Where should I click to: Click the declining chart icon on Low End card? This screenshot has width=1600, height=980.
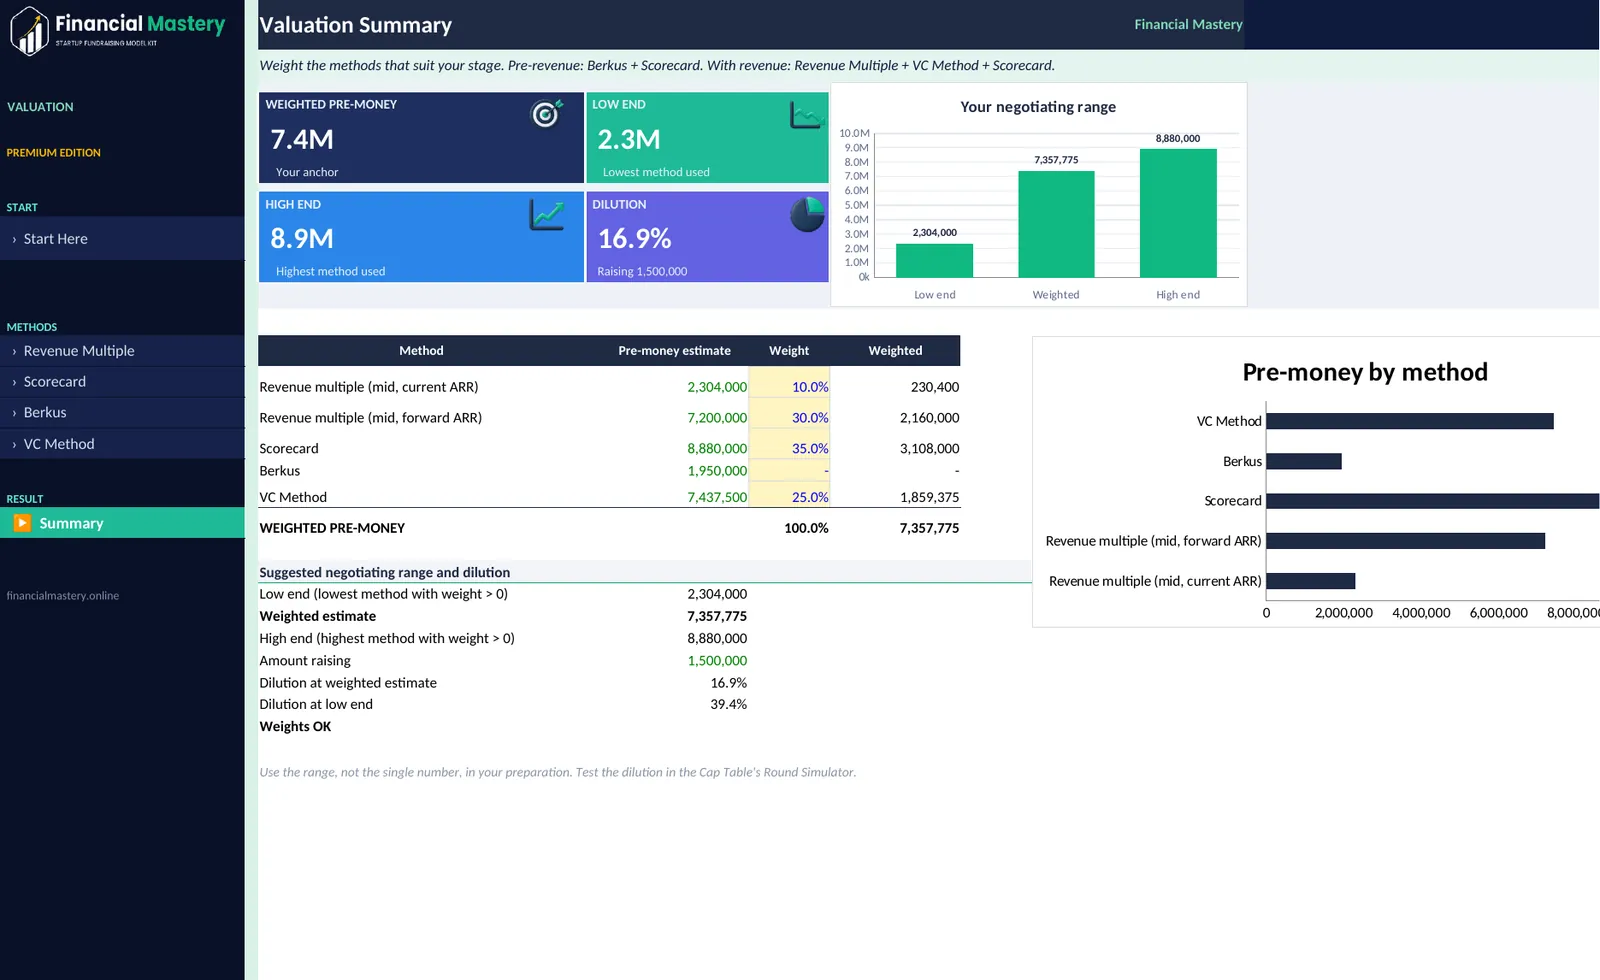coord(808,115)
